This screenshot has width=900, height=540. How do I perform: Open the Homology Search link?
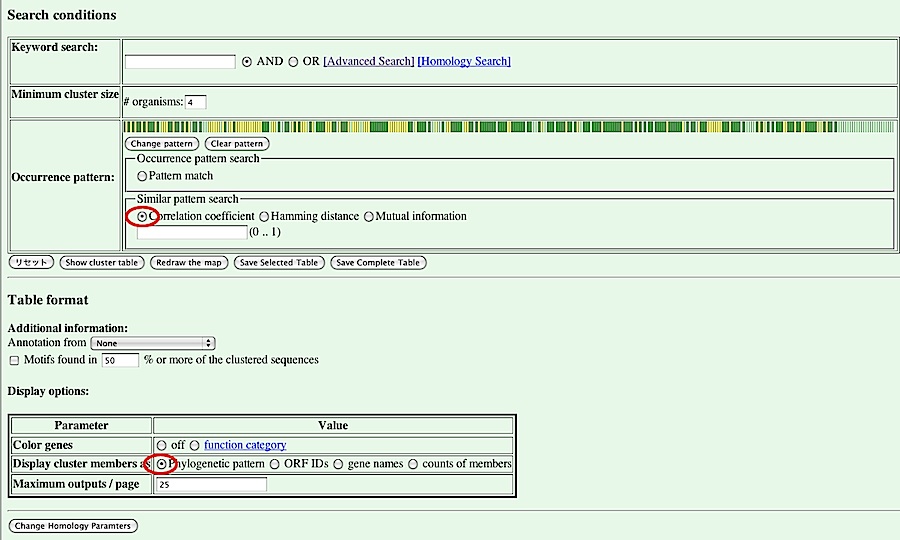pos(464,62)
